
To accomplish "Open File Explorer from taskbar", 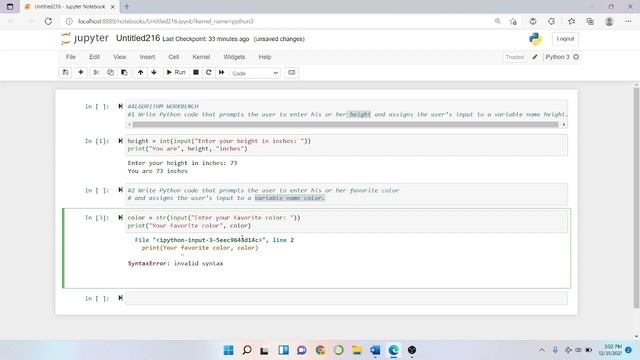I will (357, 350).
